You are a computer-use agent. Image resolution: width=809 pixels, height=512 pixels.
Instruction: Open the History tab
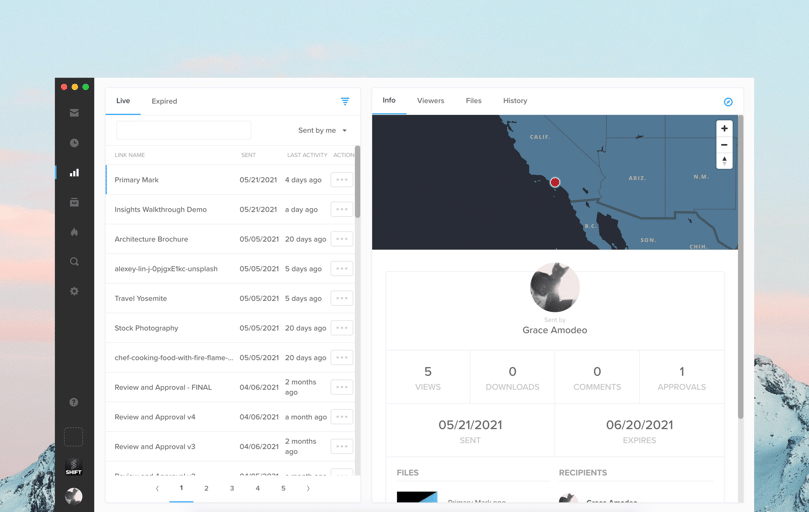(515, 101)
